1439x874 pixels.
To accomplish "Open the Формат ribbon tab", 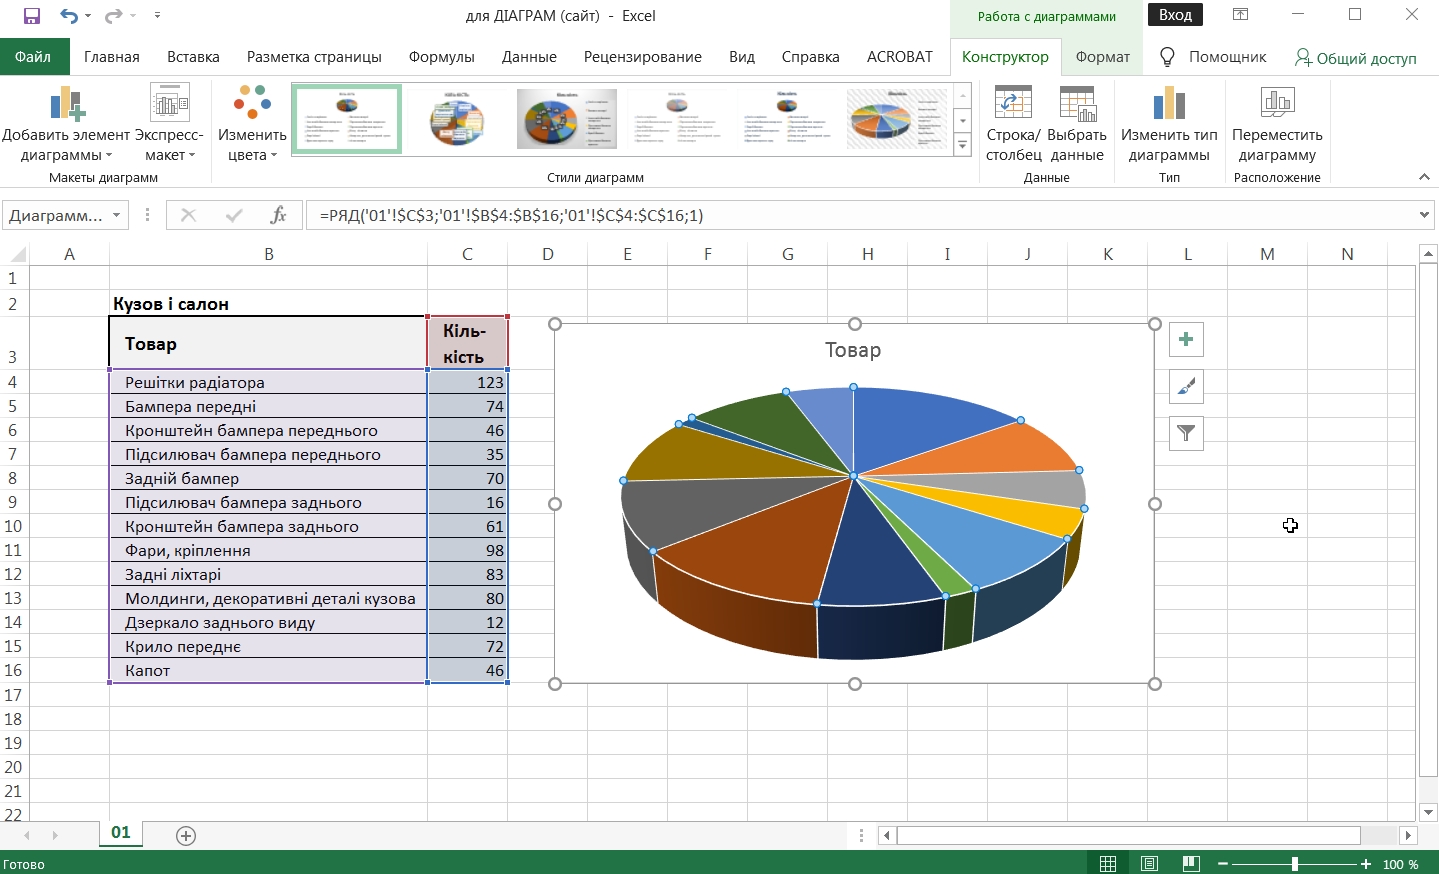I will [x=1102, y=57].
